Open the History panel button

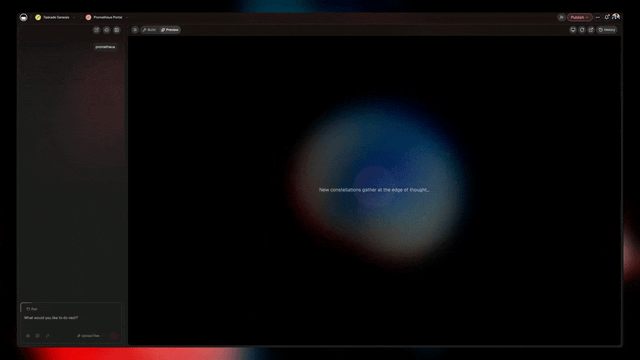click(x=607, y=30)
